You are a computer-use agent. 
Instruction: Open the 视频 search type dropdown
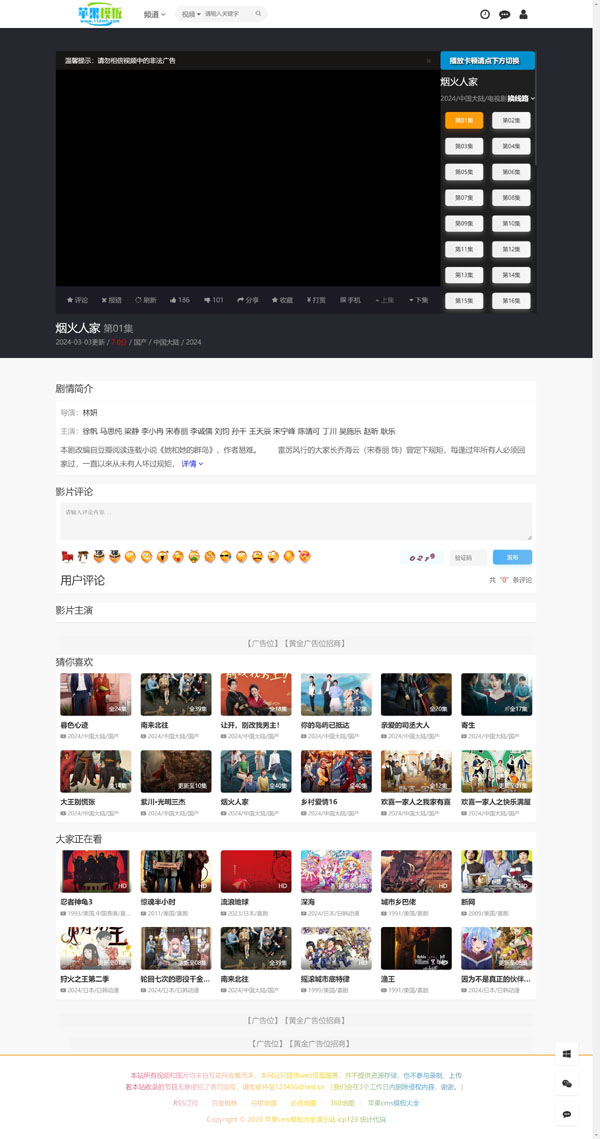point(190,14)
